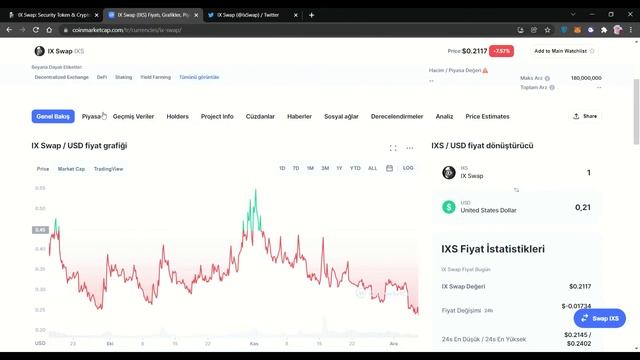Click the United States Dollar icon
This screenshot has width=640, height=360.
(449, 207)
